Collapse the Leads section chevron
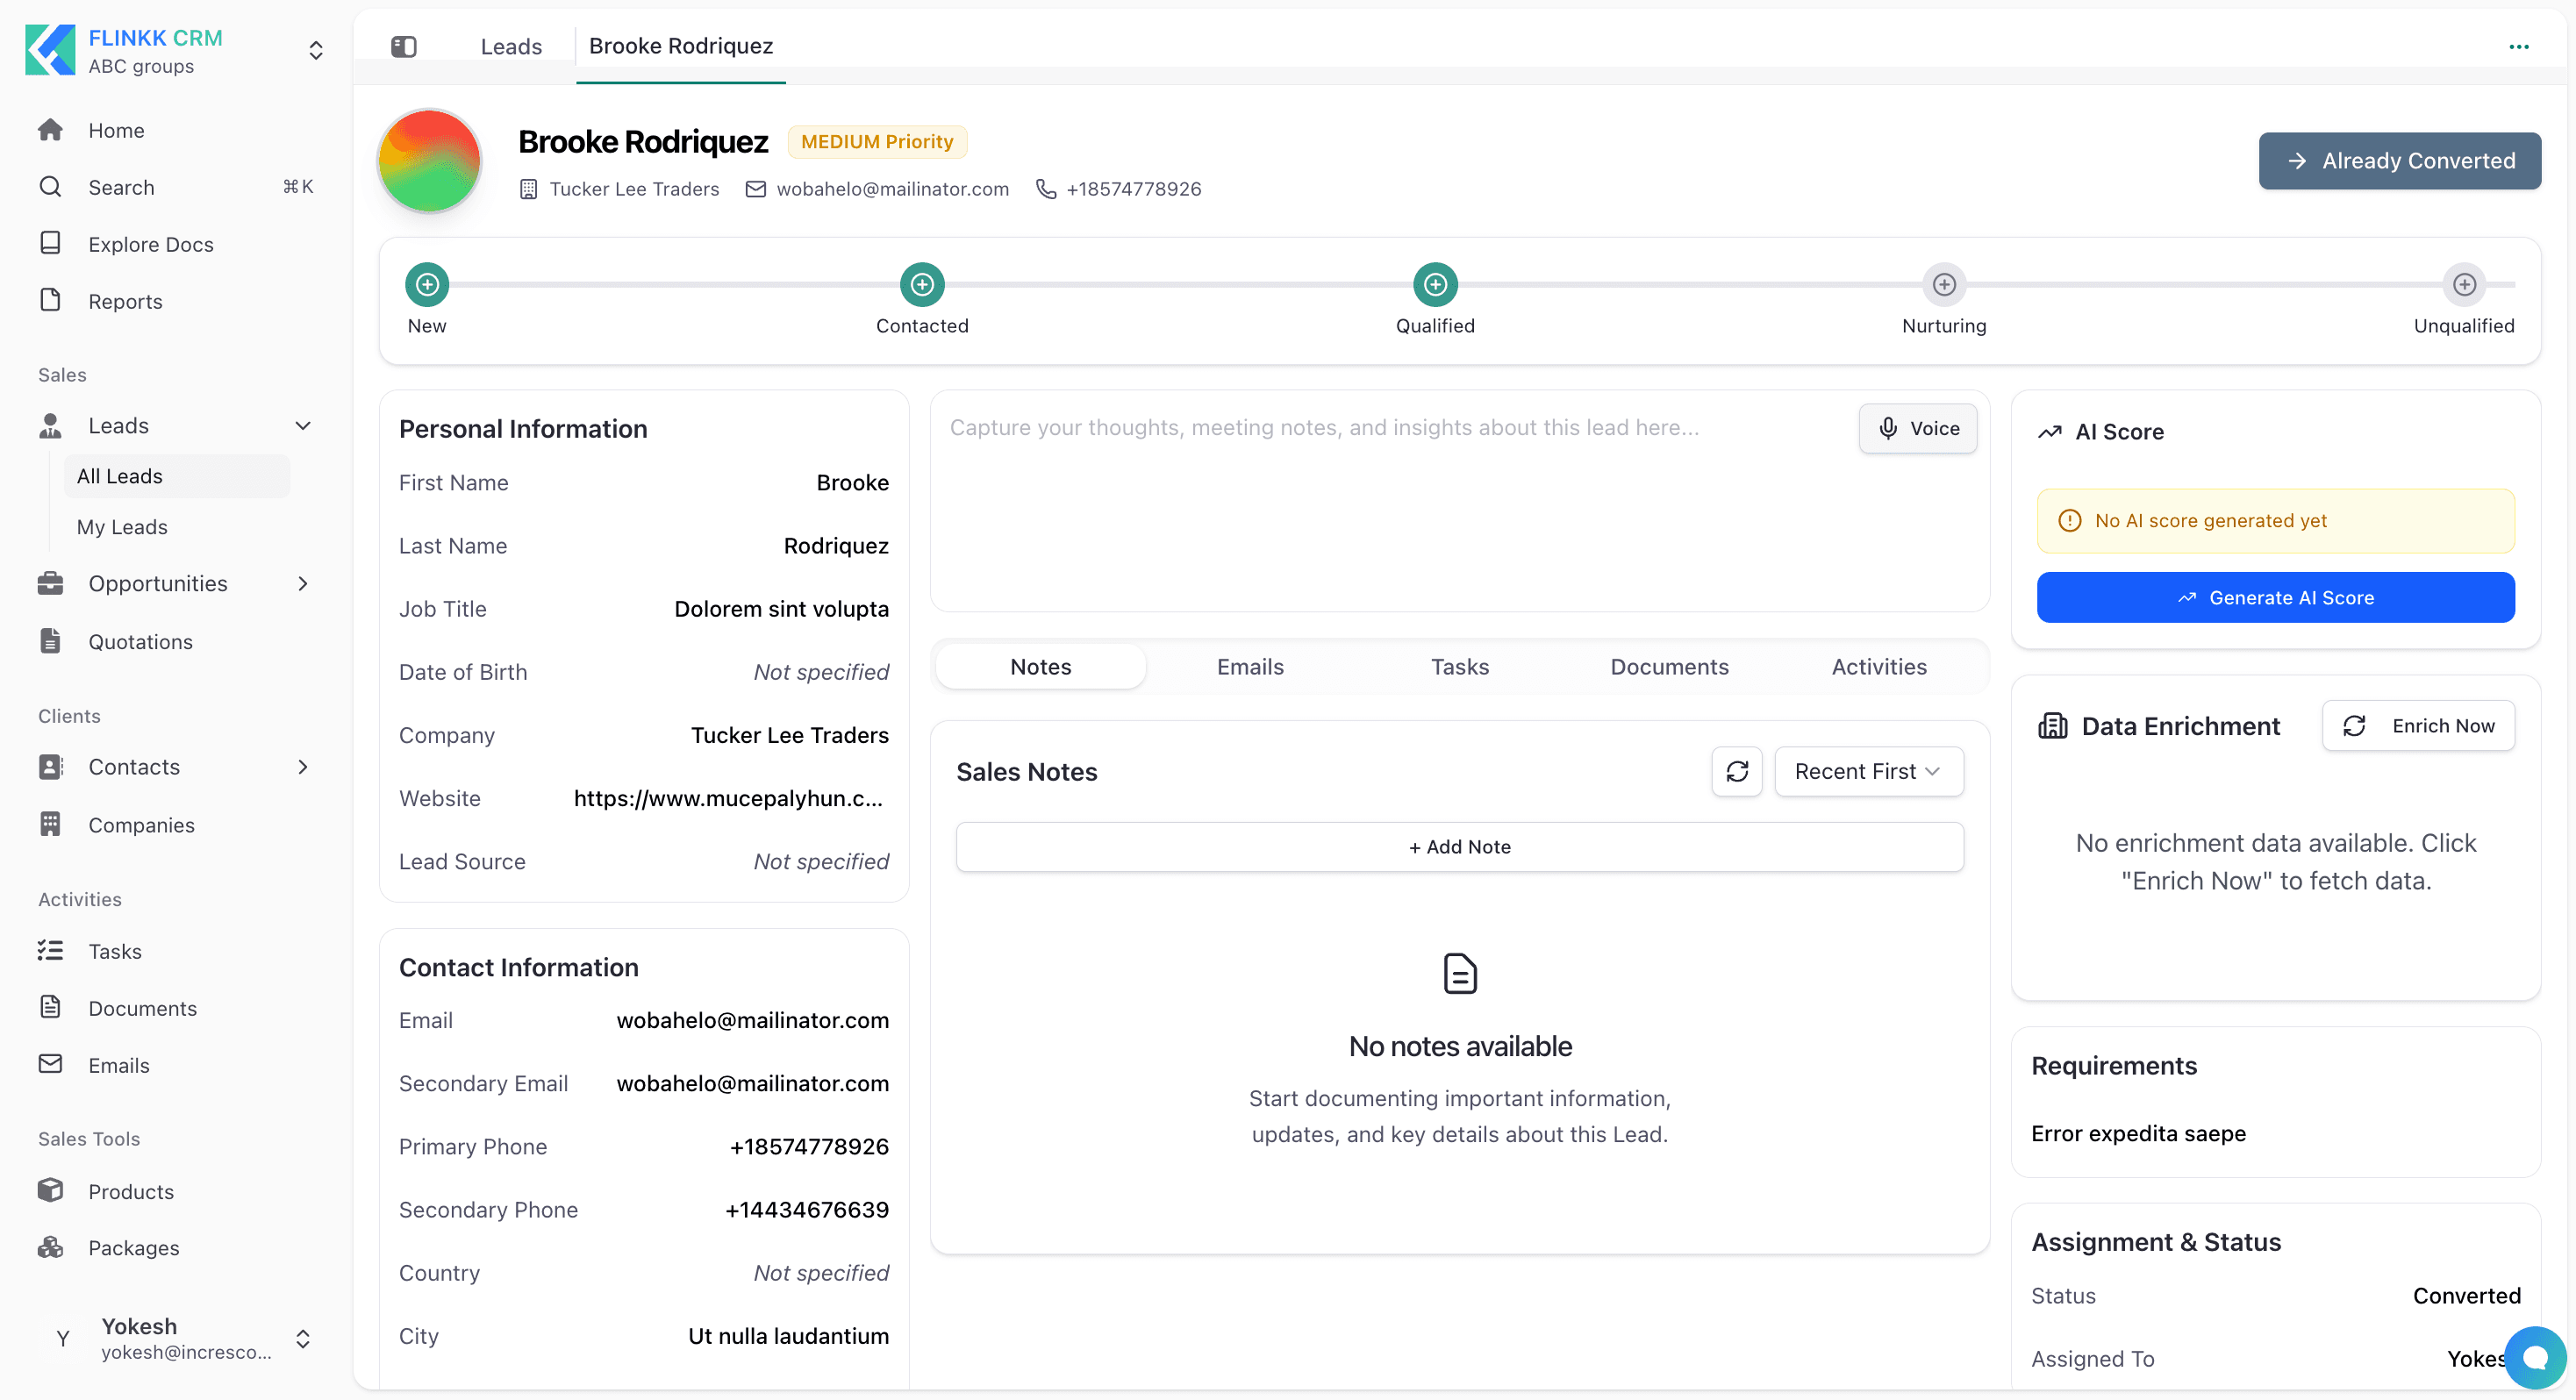The image size is (2576, 1400). (x=303, y=426)
